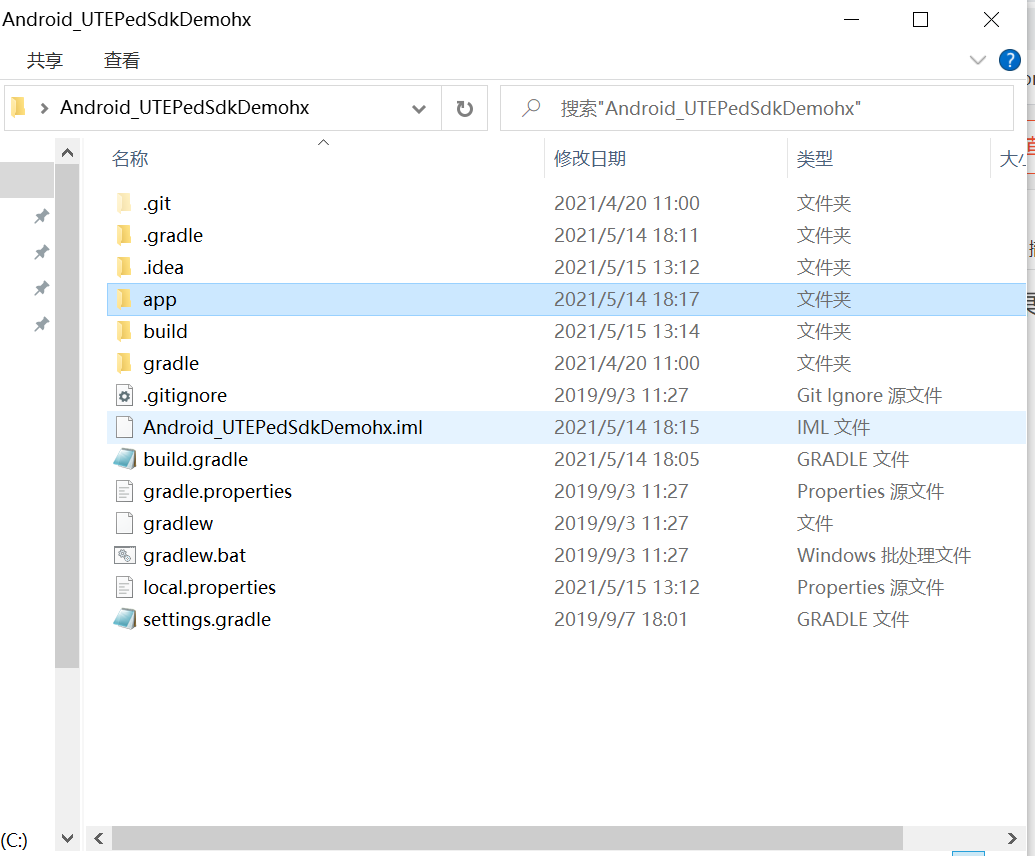
Task: Open the address bar history dropdown
Action: click(418, 109)
